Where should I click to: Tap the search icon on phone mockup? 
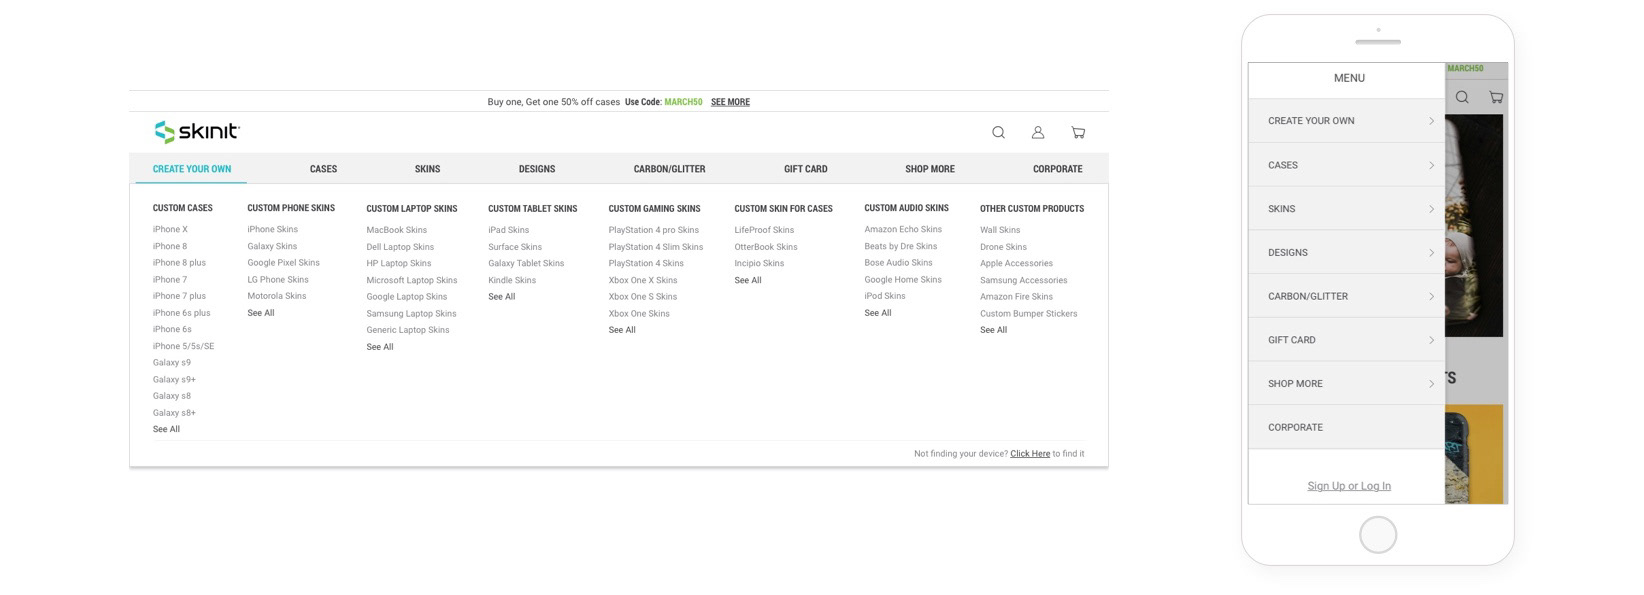pyautogui.click(x=1462, y=97)
